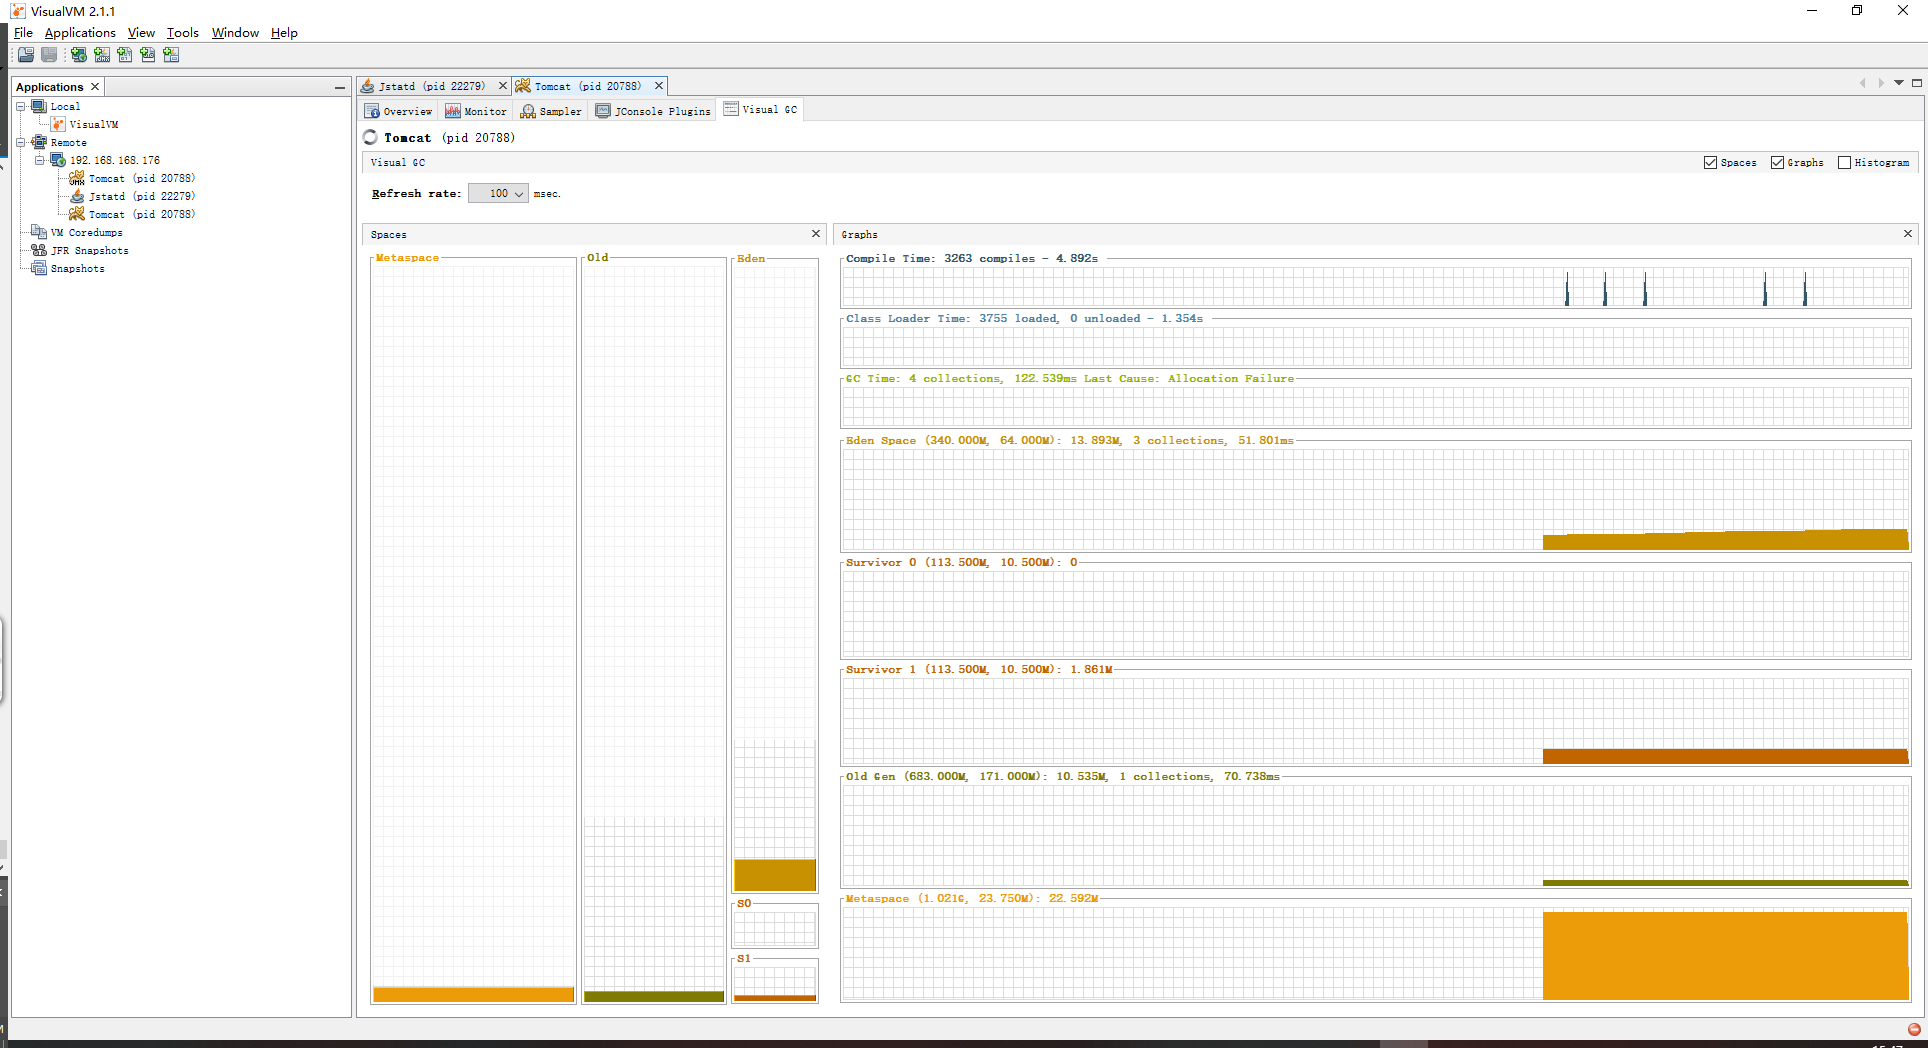The width and height of the screenshot is (1928, 1048).
Task: Switch to the Monitor tab
Action: point(476,111)
